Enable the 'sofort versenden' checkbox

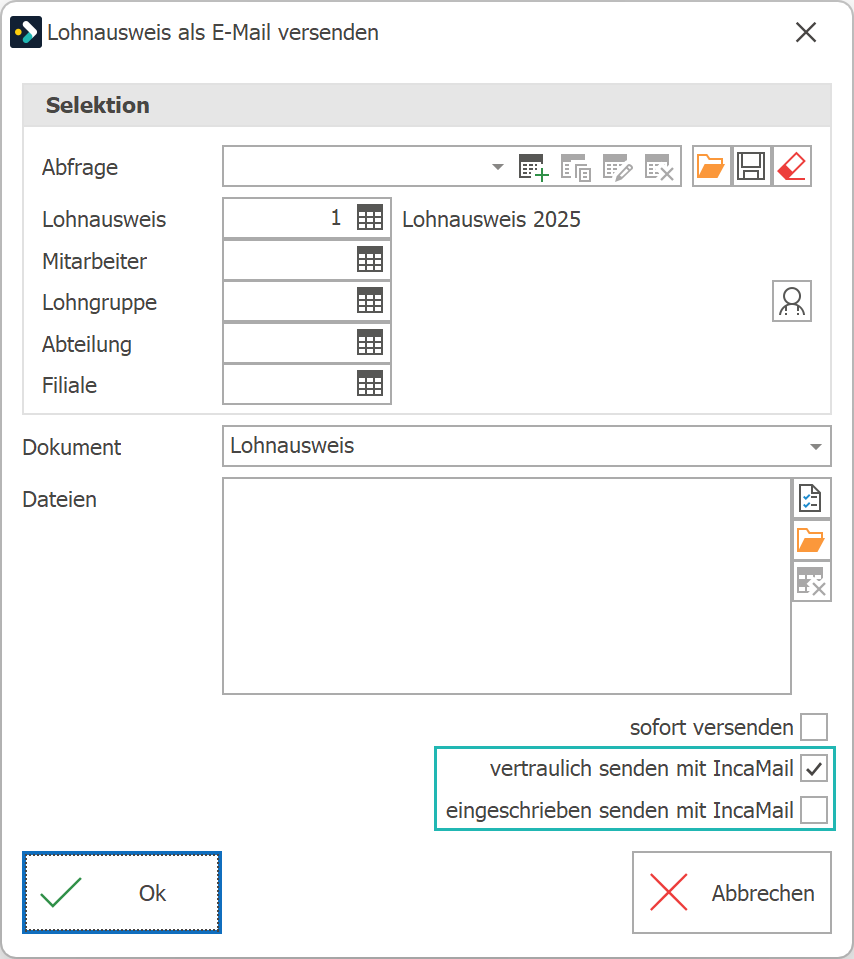coord(814,727)
